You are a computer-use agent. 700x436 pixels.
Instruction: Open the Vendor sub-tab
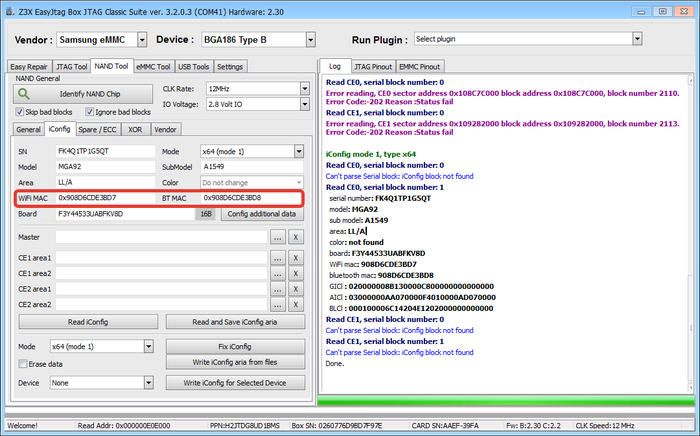[165, 129]
